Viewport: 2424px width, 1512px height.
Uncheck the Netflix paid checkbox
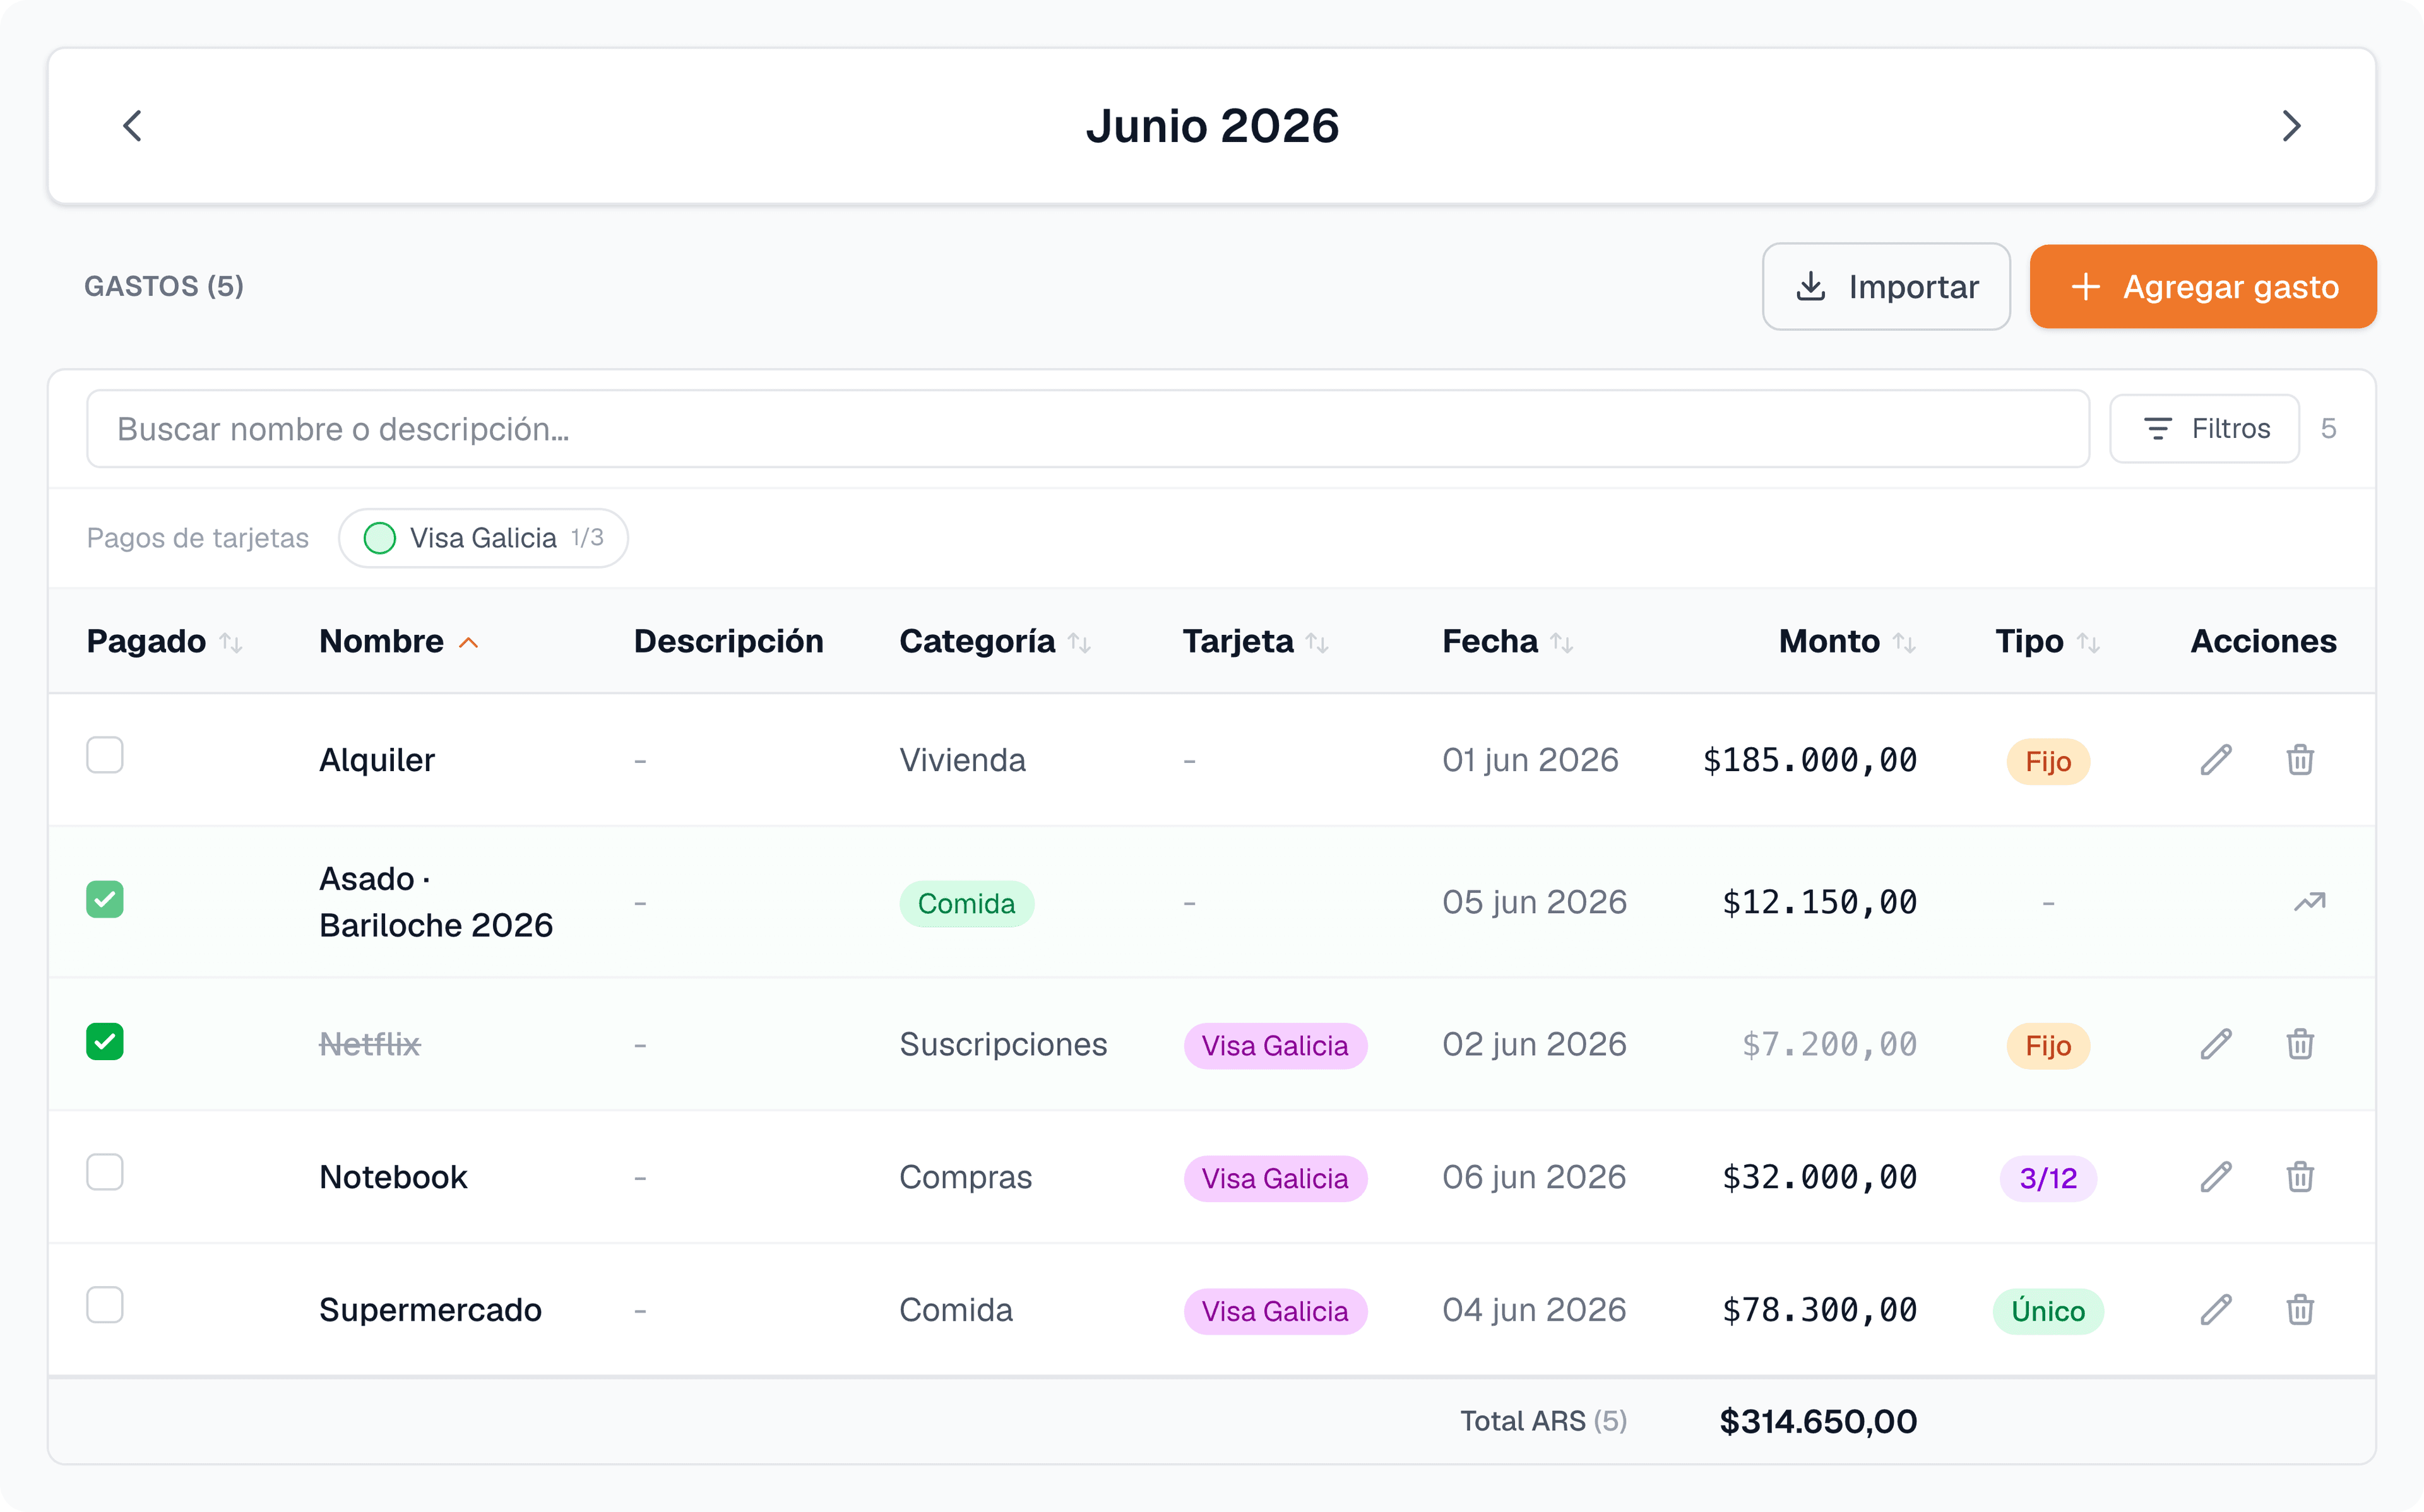105,1041
